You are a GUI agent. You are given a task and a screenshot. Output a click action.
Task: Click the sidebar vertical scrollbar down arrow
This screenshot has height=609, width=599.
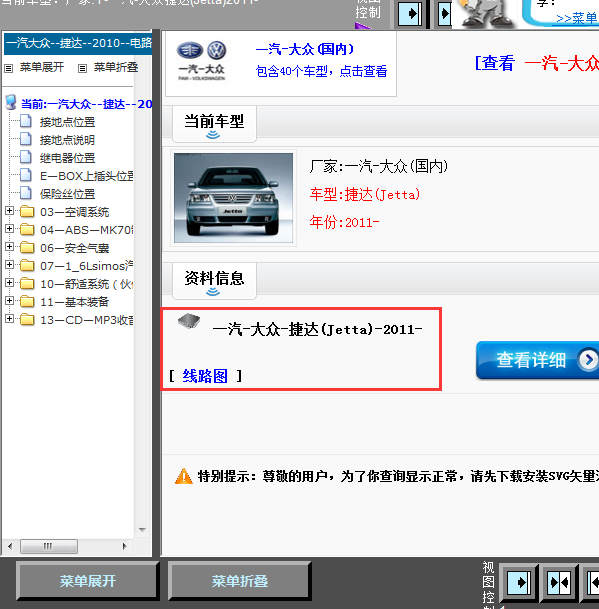143,529
